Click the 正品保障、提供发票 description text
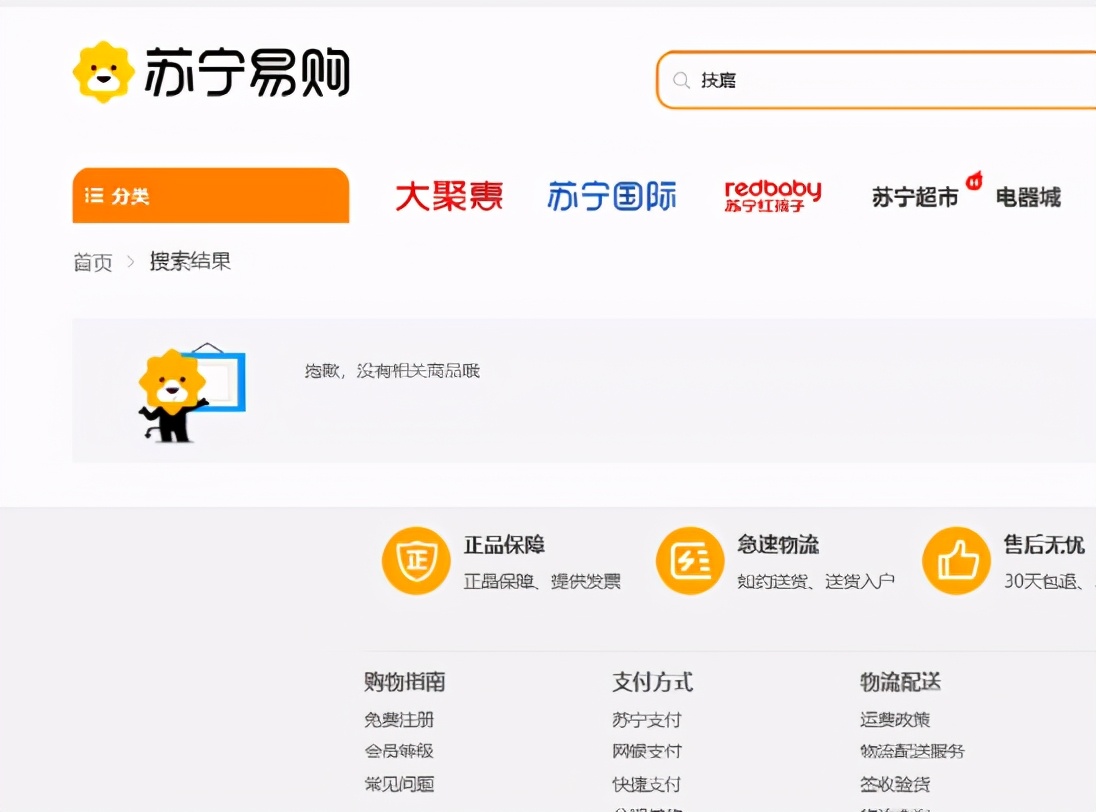 click(x=542, y=581)
